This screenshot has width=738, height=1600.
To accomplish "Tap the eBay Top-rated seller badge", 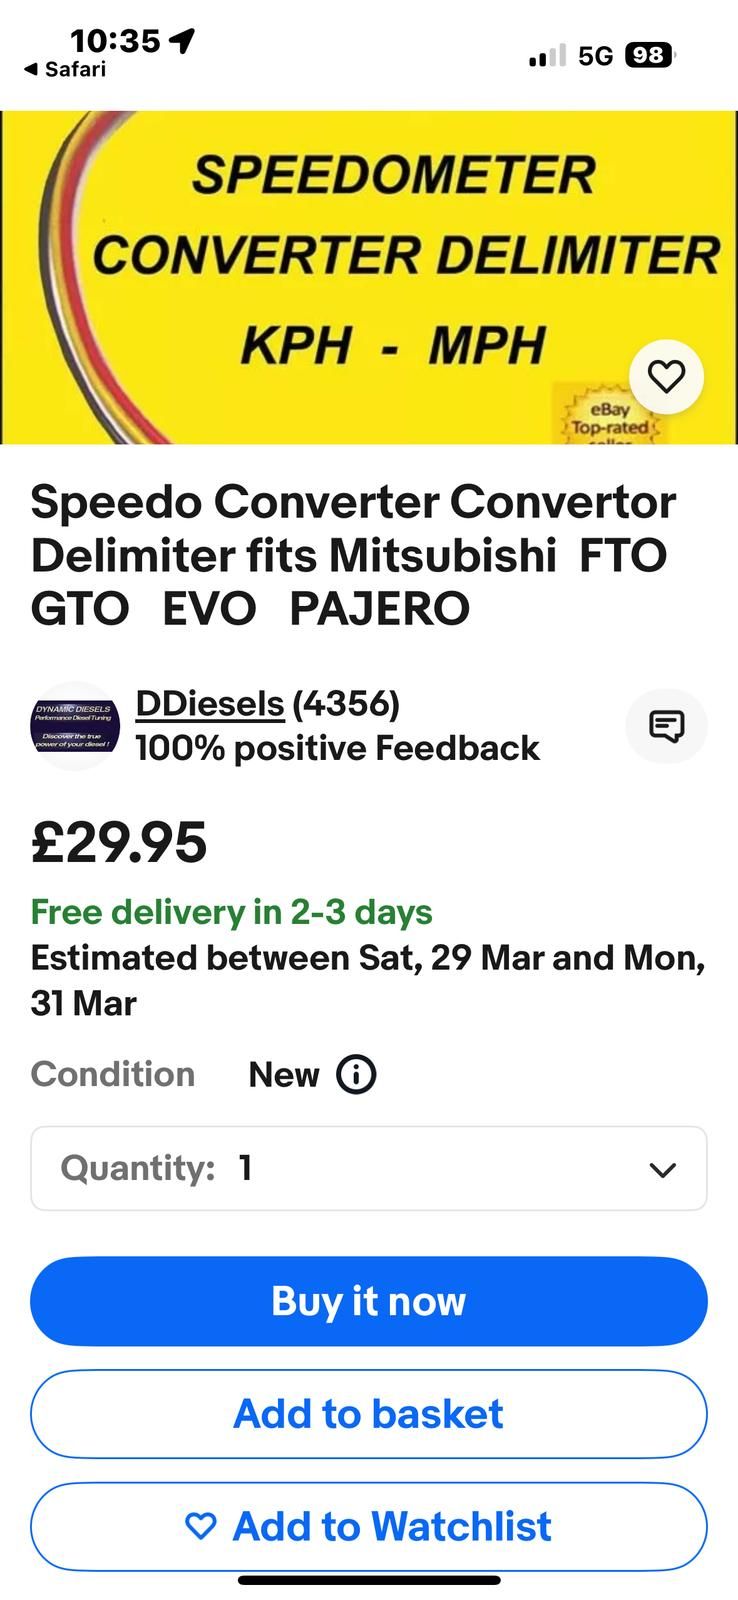I will coord(609,420).
